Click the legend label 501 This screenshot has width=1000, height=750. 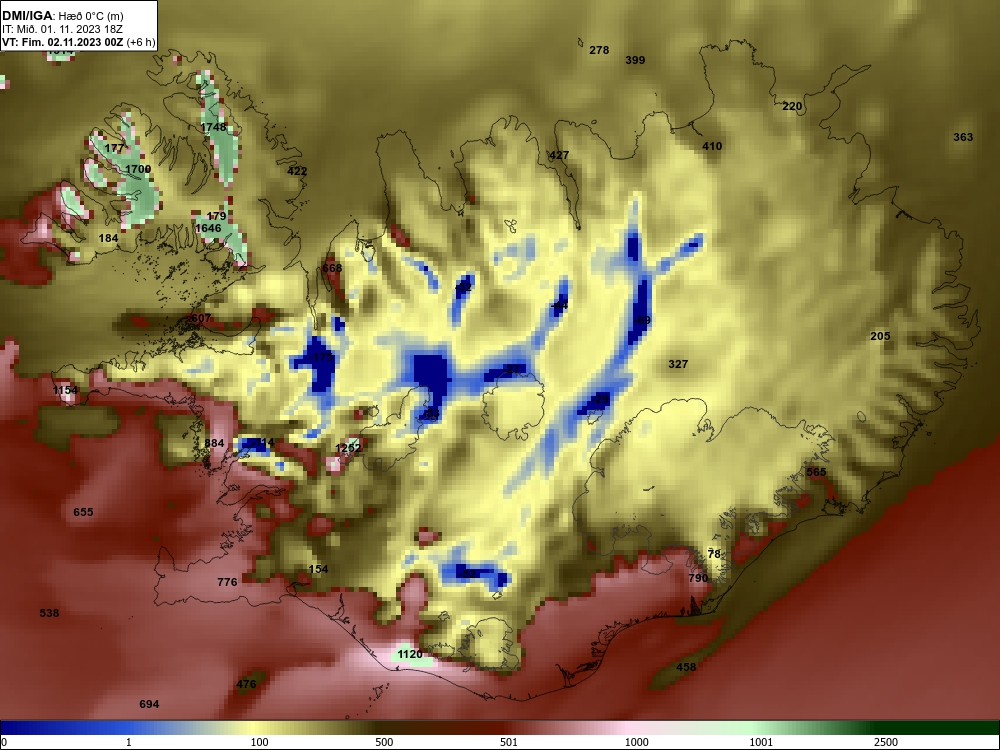(x=509, y=742)
